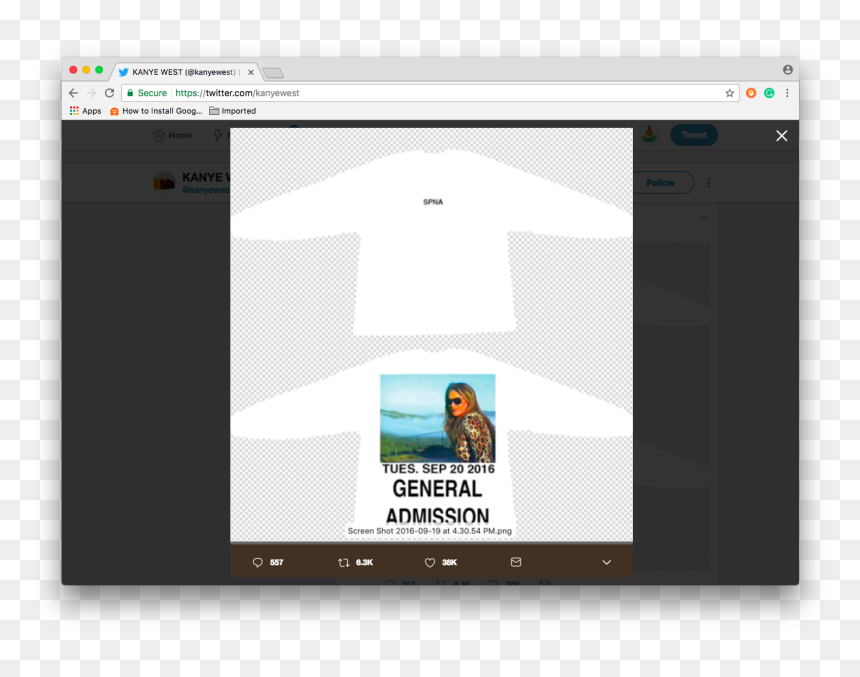The image size is (860, 677).
Task: Open the Apps bookmark shortcut
Action: click(x=86, y=111)
